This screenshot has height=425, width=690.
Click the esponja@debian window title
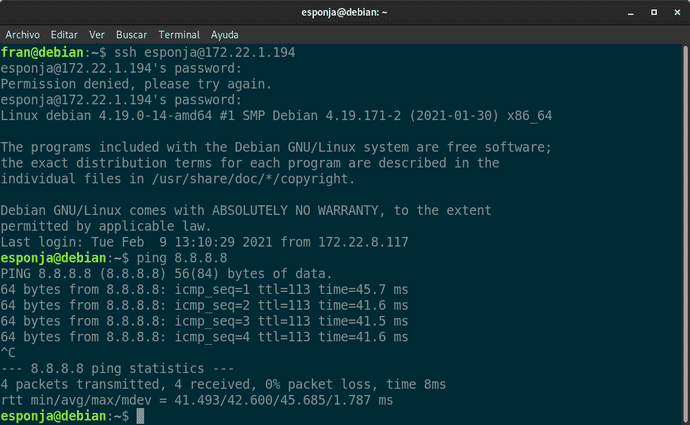tap(344, 12)
